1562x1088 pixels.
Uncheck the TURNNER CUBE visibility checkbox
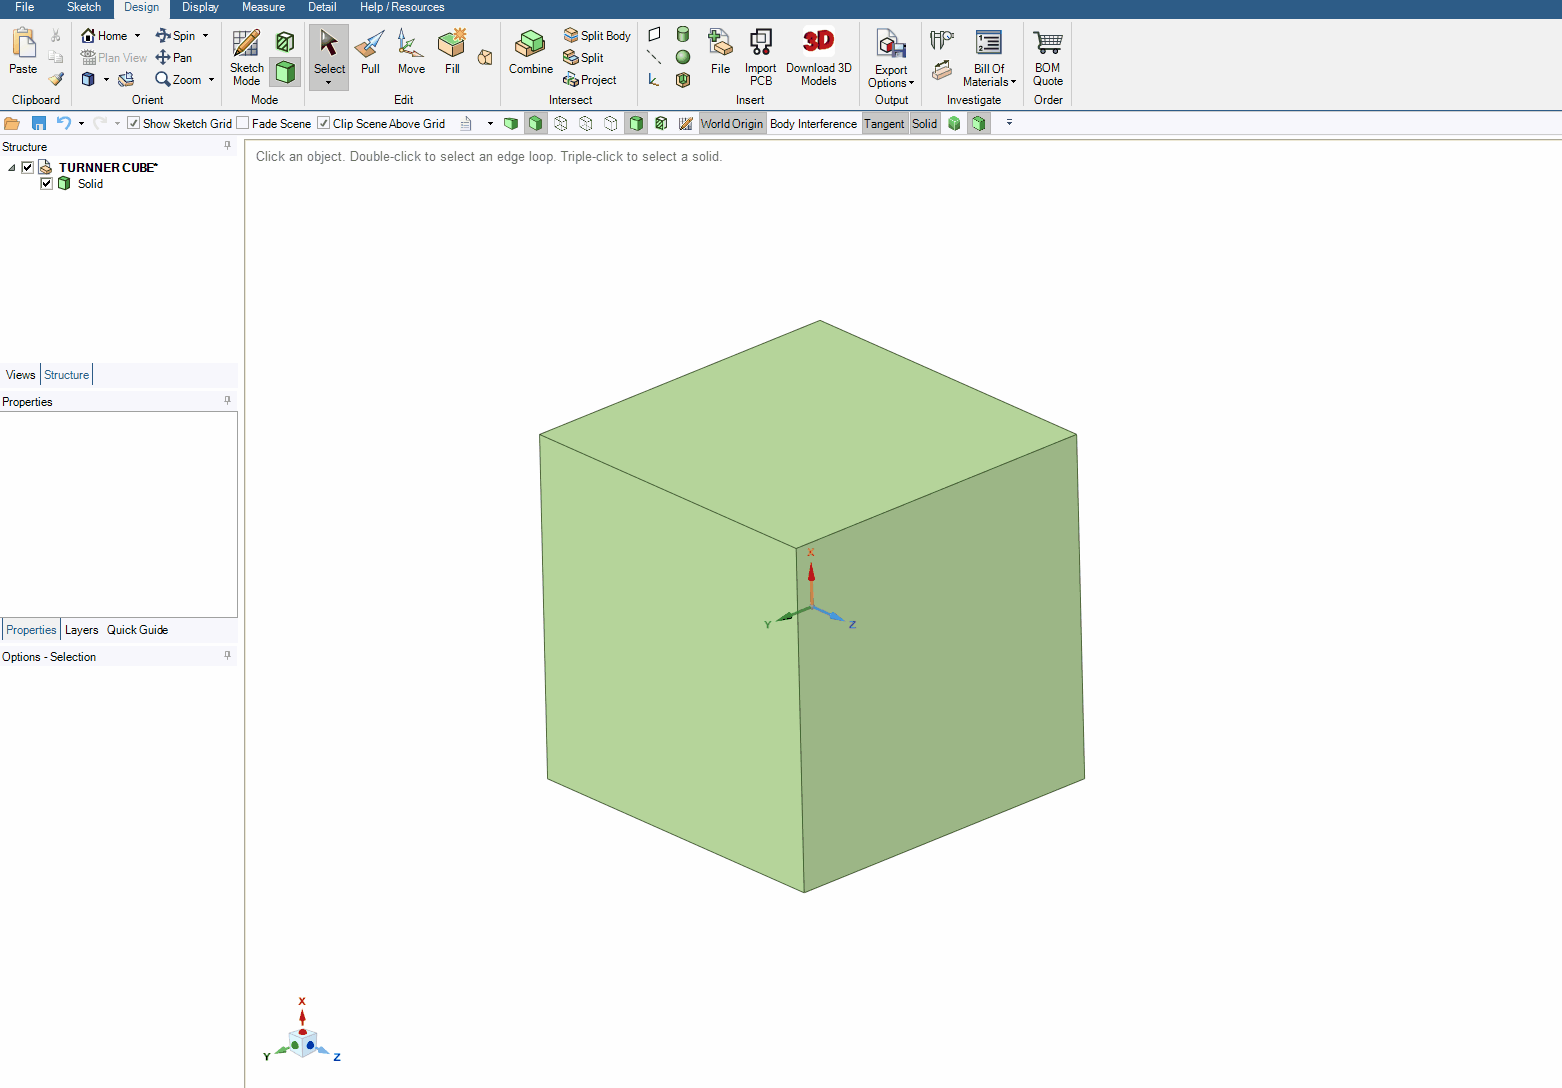[28, 167]
